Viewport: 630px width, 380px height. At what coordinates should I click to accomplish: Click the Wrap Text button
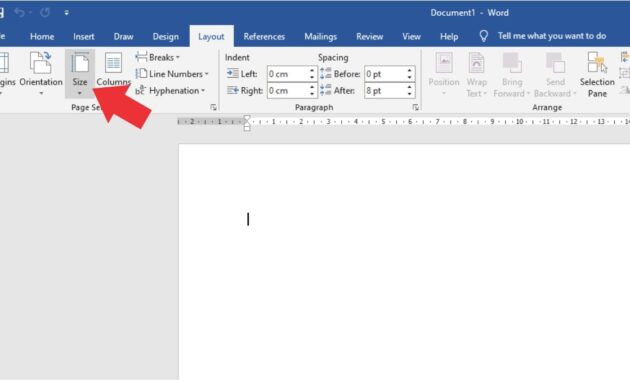[x=477, y=74]
